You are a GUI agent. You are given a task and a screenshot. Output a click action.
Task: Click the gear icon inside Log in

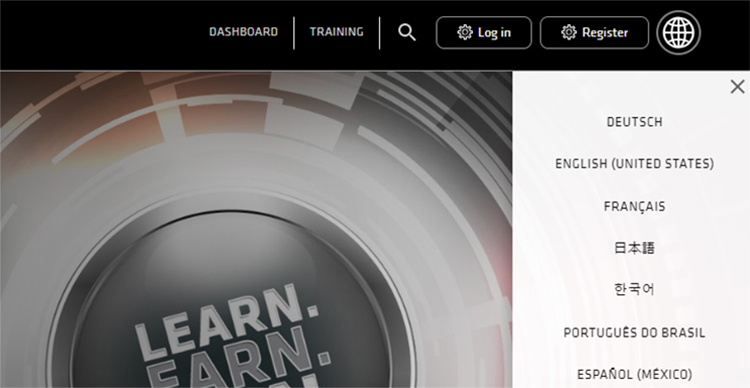[464, 33]
